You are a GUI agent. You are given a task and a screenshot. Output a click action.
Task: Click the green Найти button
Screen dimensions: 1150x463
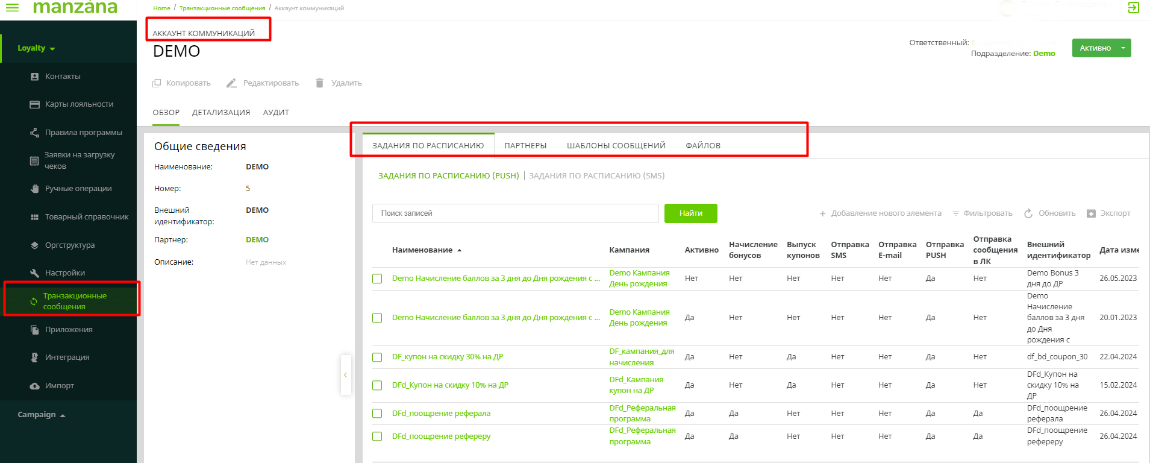click(690, 213)
